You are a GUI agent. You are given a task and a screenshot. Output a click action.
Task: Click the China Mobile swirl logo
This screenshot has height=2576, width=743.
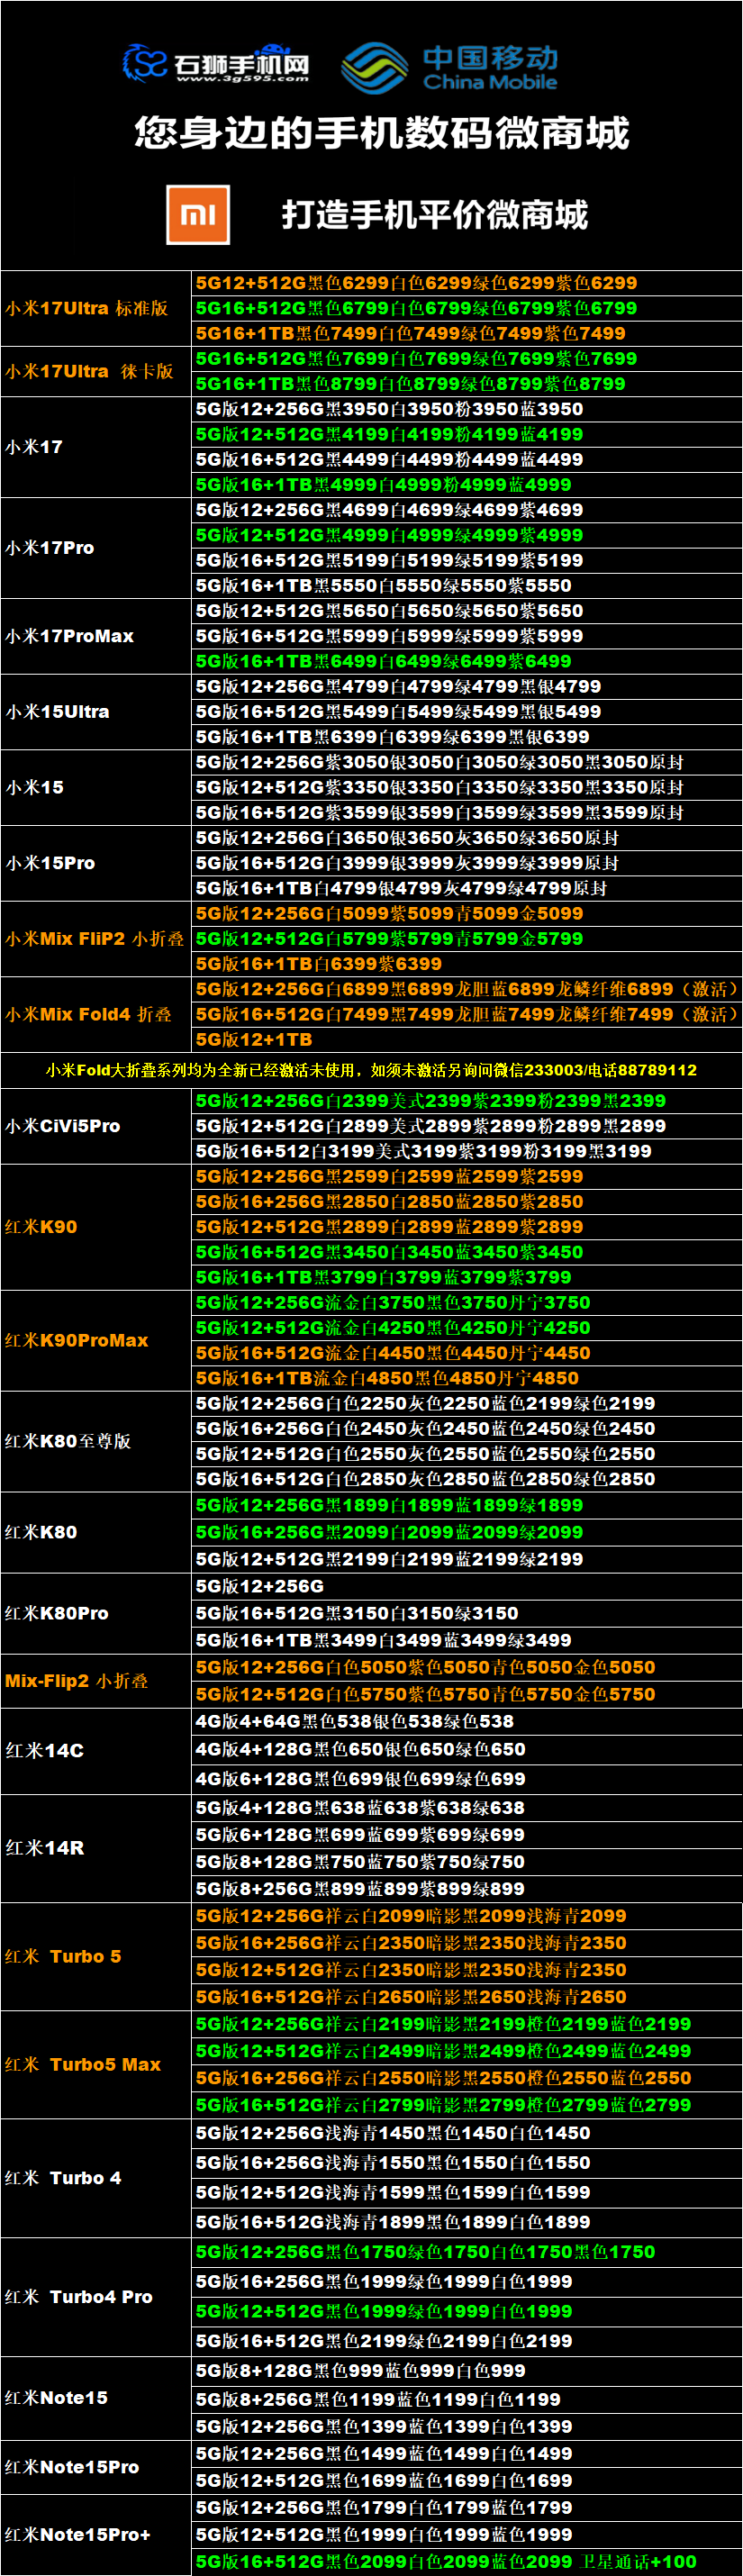374,67
